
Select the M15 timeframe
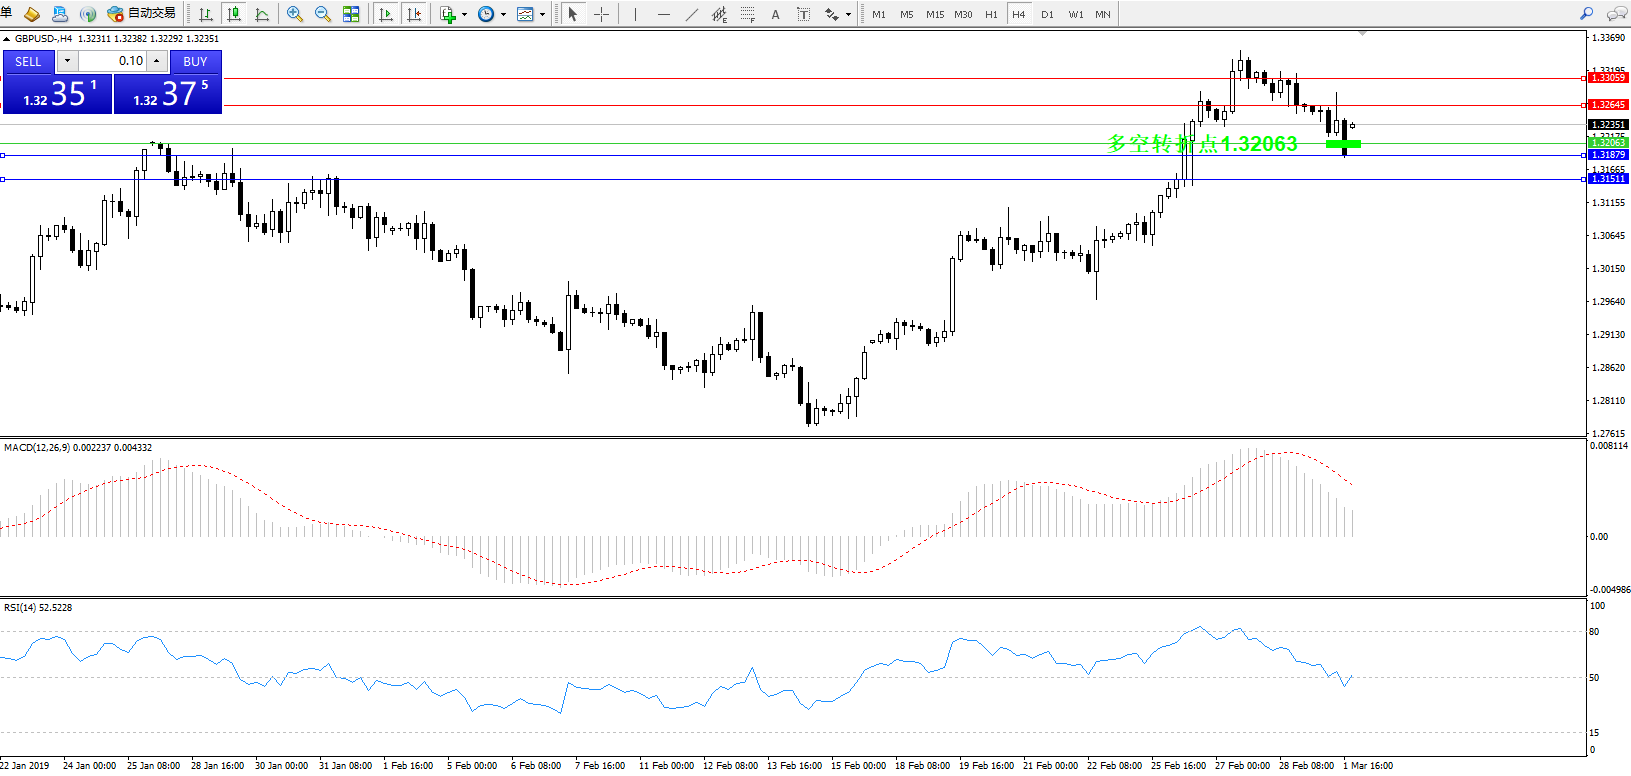pyautogui.click(x=934, y=14)
